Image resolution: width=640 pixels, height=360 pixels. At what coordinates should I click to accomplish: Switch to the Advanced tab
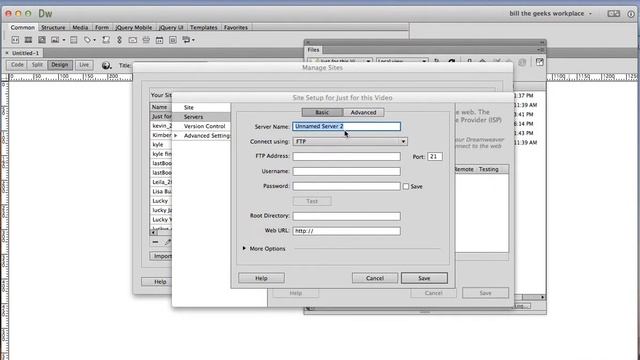pos(363,112)
